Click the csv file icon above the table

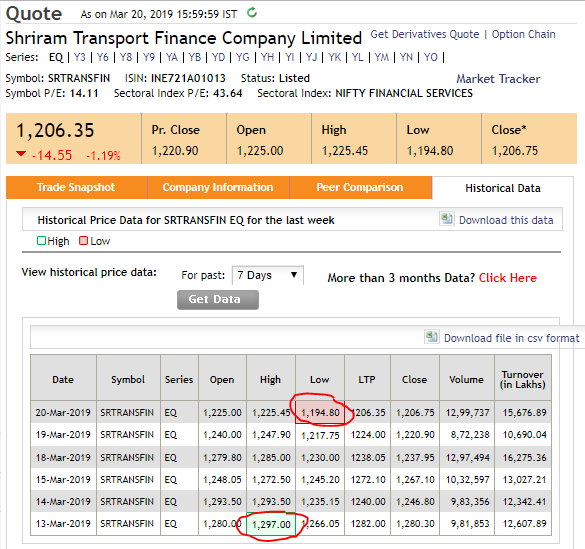tap(432, 337)
